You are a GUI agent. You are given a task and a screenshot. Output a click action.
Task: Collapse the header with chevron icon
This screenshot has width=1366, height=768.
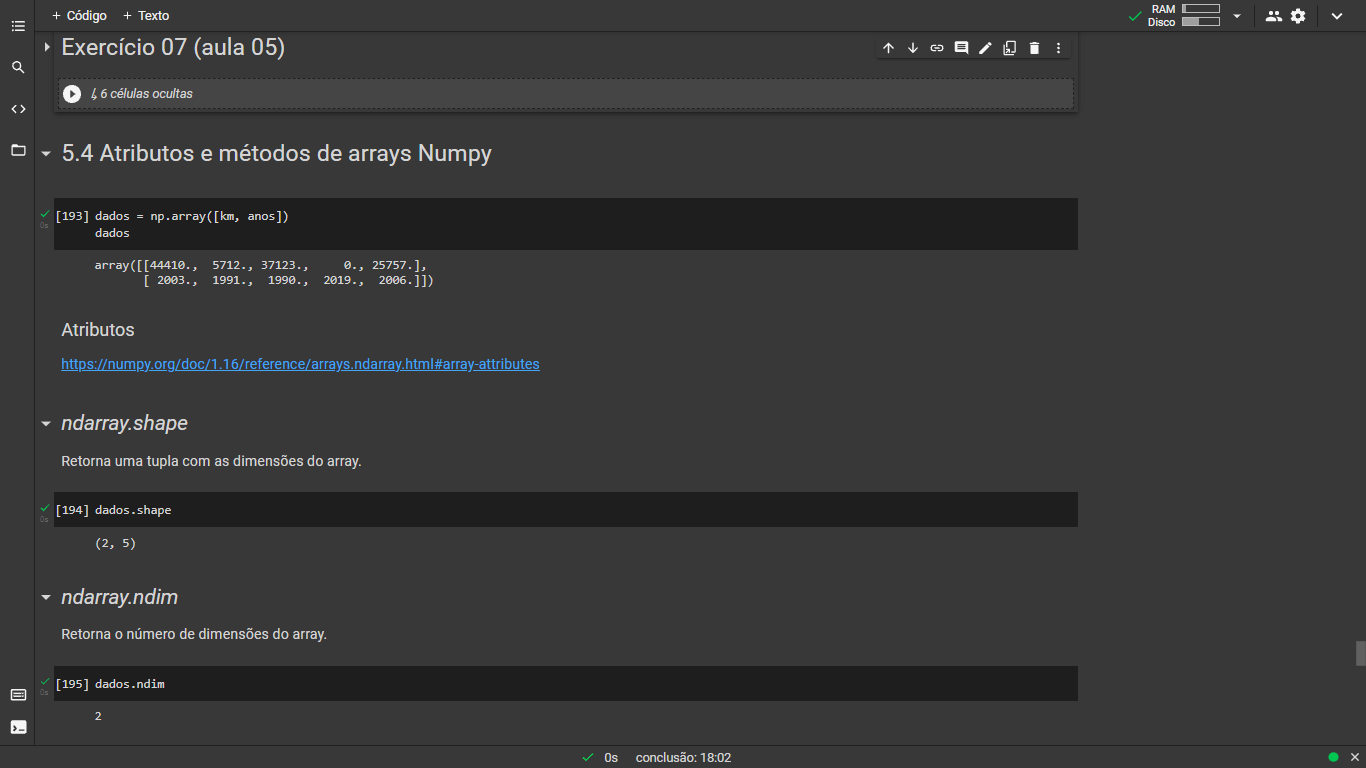(1337, 16)
